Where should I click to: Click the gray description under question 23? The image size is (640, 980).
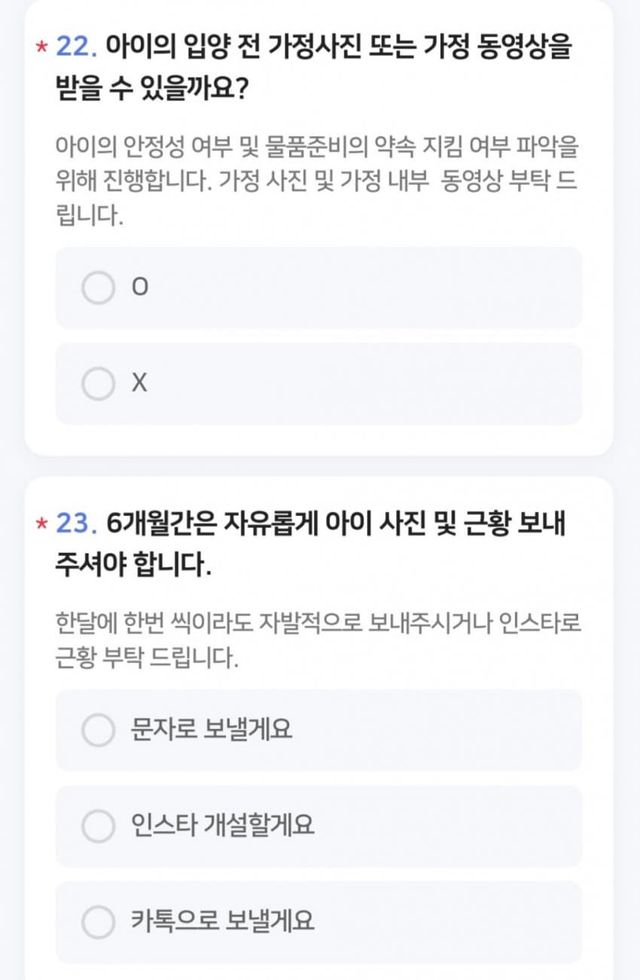click(318, 640)
